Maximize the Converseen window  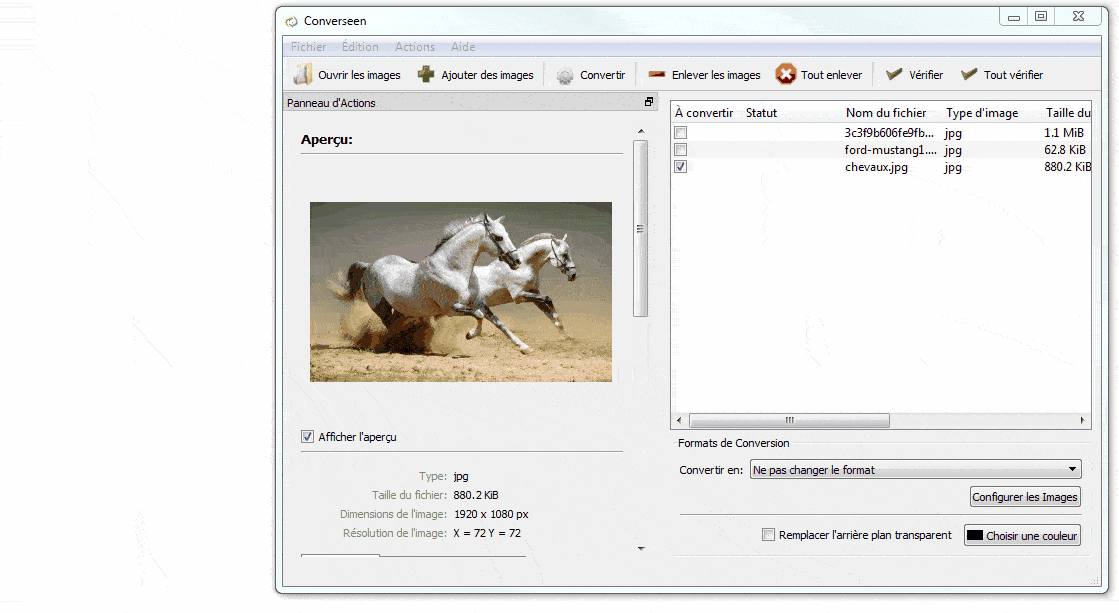tap(1041, 16)
